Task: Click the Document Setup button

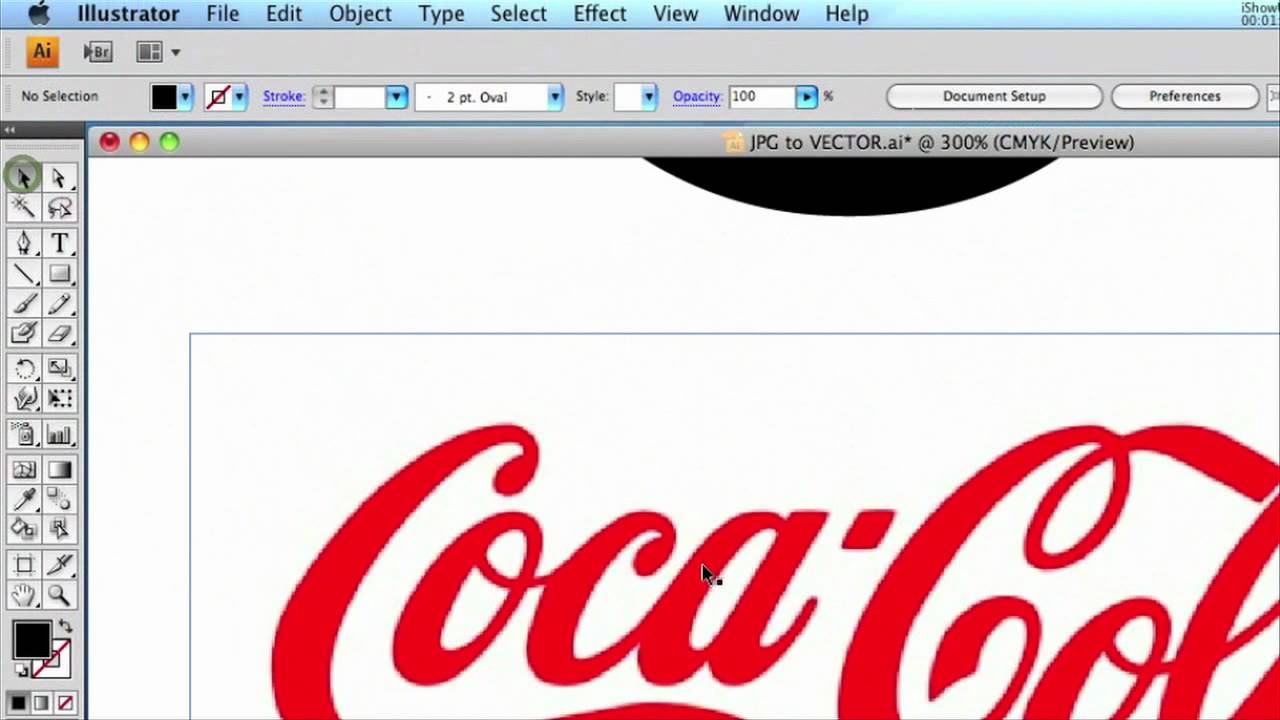Action: [994, 96]
